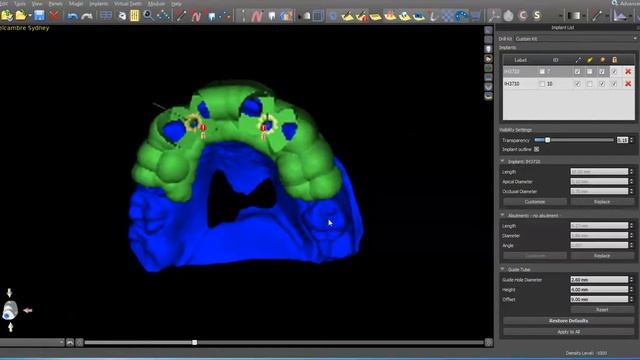Select the magnifier zoom tool
The height and width of the screenshot is (360, 640).
pos(149,16)
